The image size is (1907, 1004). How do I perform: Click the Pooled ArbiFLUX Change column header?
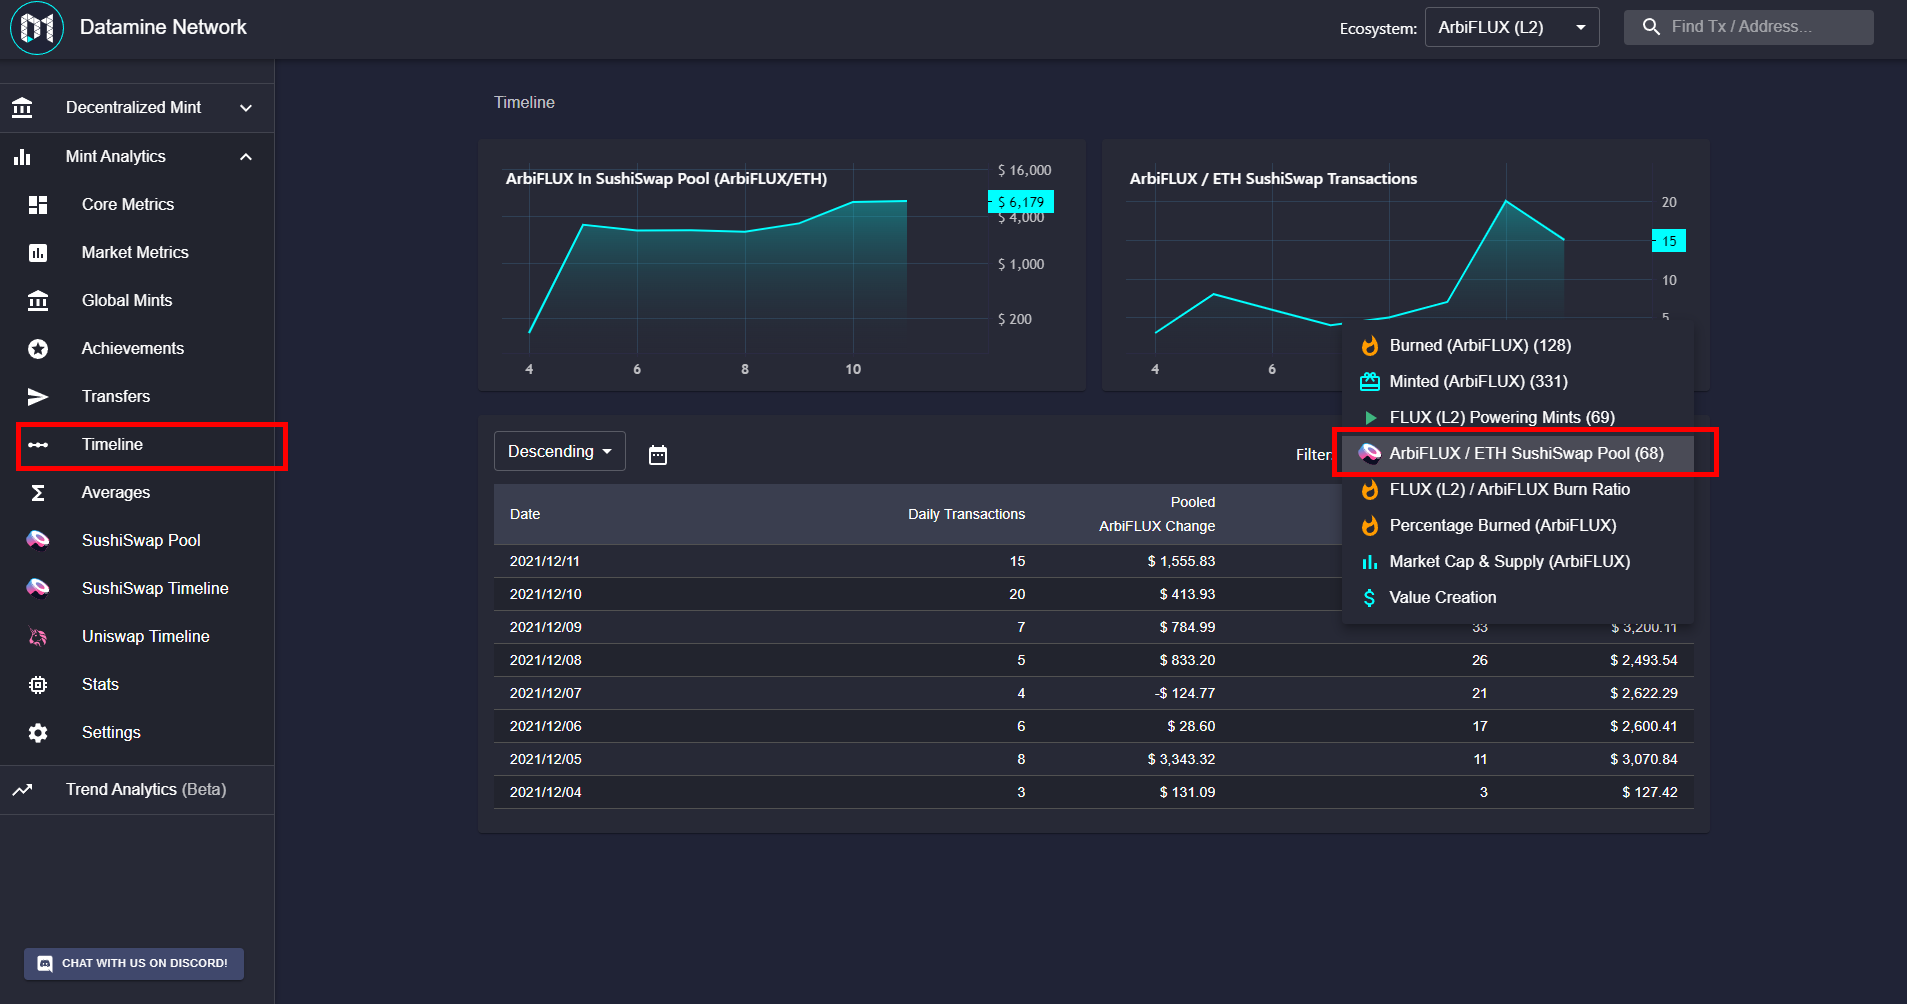pos(1157,514)
